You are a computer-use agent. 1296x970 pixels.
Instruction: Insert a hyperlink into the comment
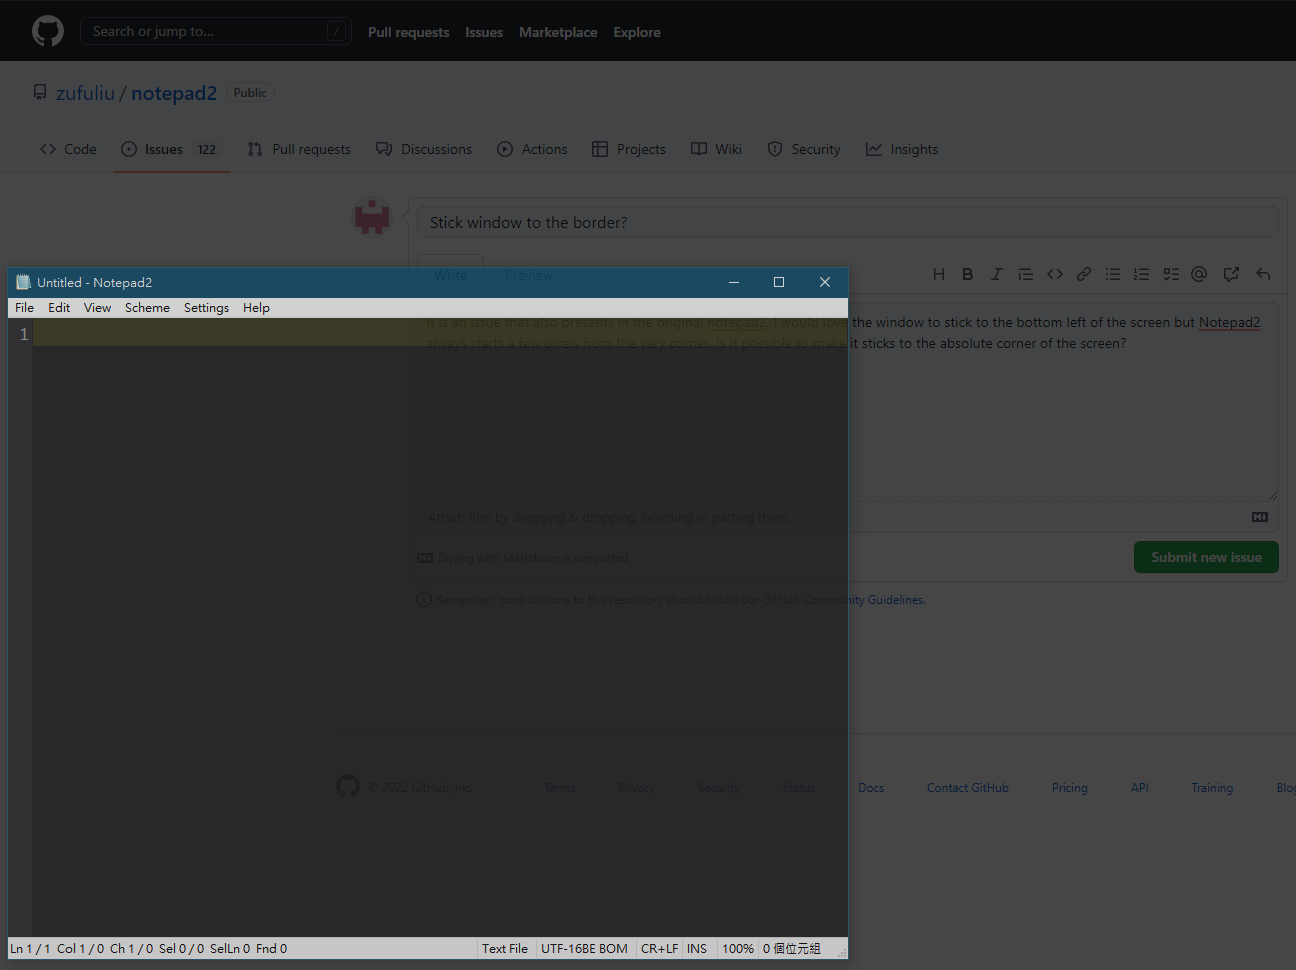coord(1083,273)
